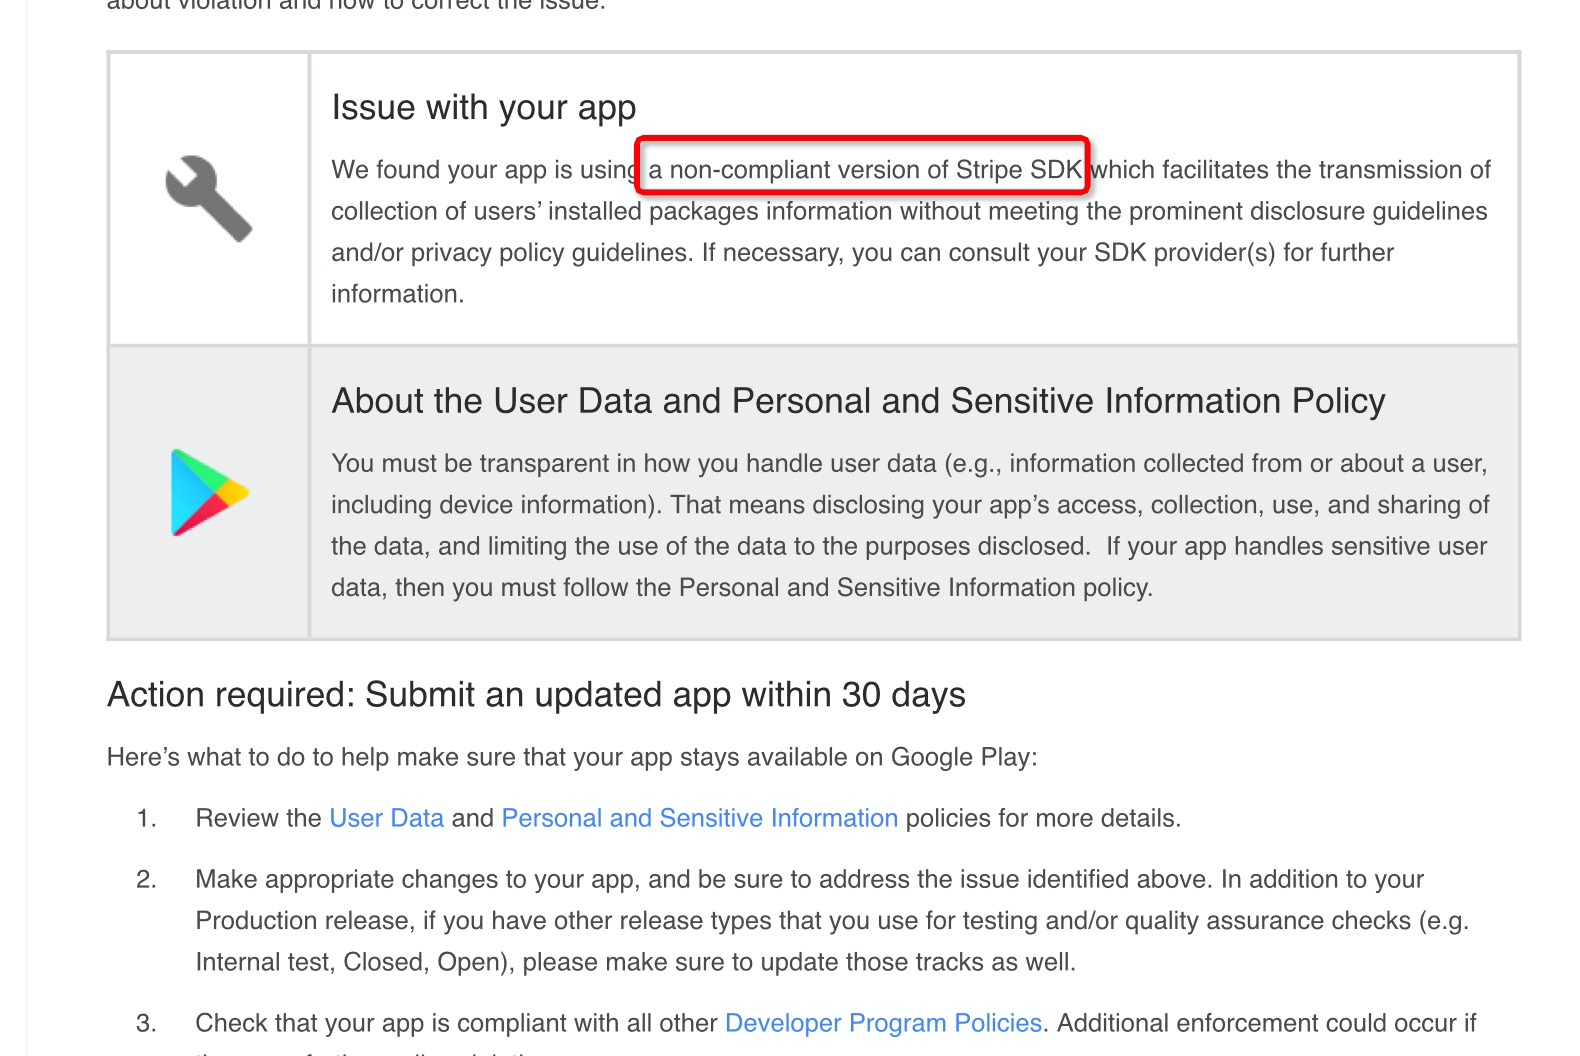Viewport: 1580px width, 1056px height.
Task: Click the text 'policies for more details.'
Action: [1043, 818]
